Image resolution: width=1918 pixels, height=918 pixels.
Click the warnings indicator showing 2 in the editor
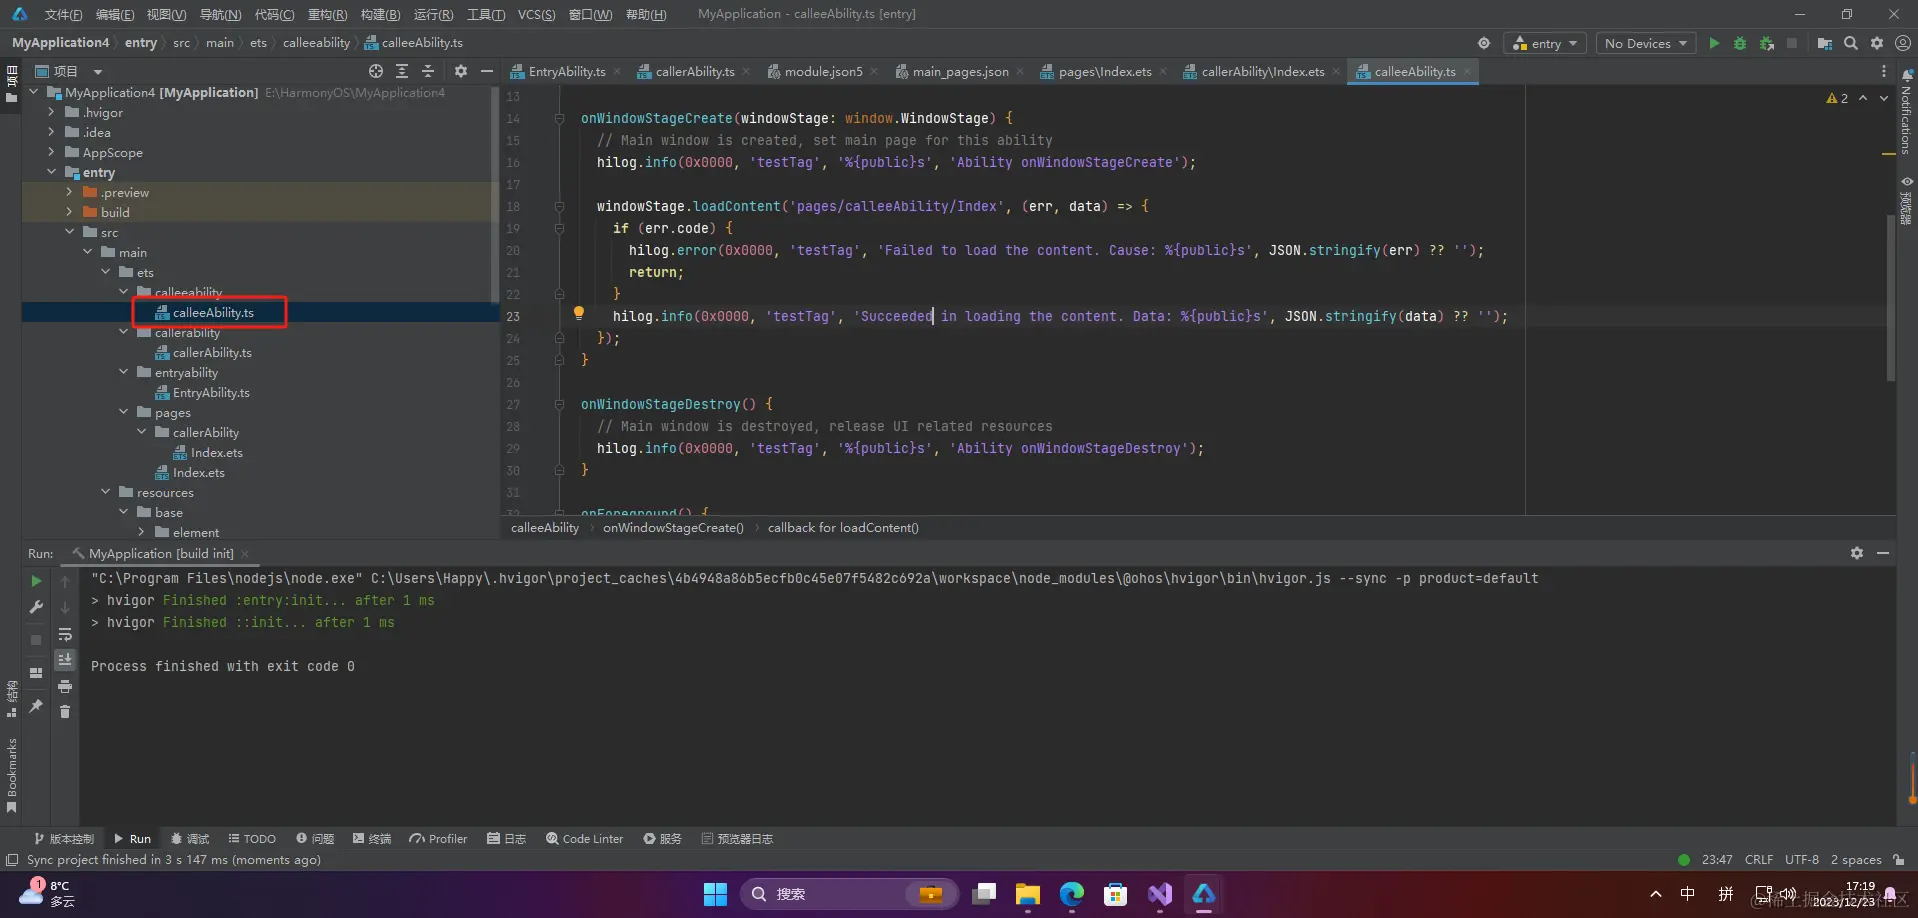pos(1837,98)
